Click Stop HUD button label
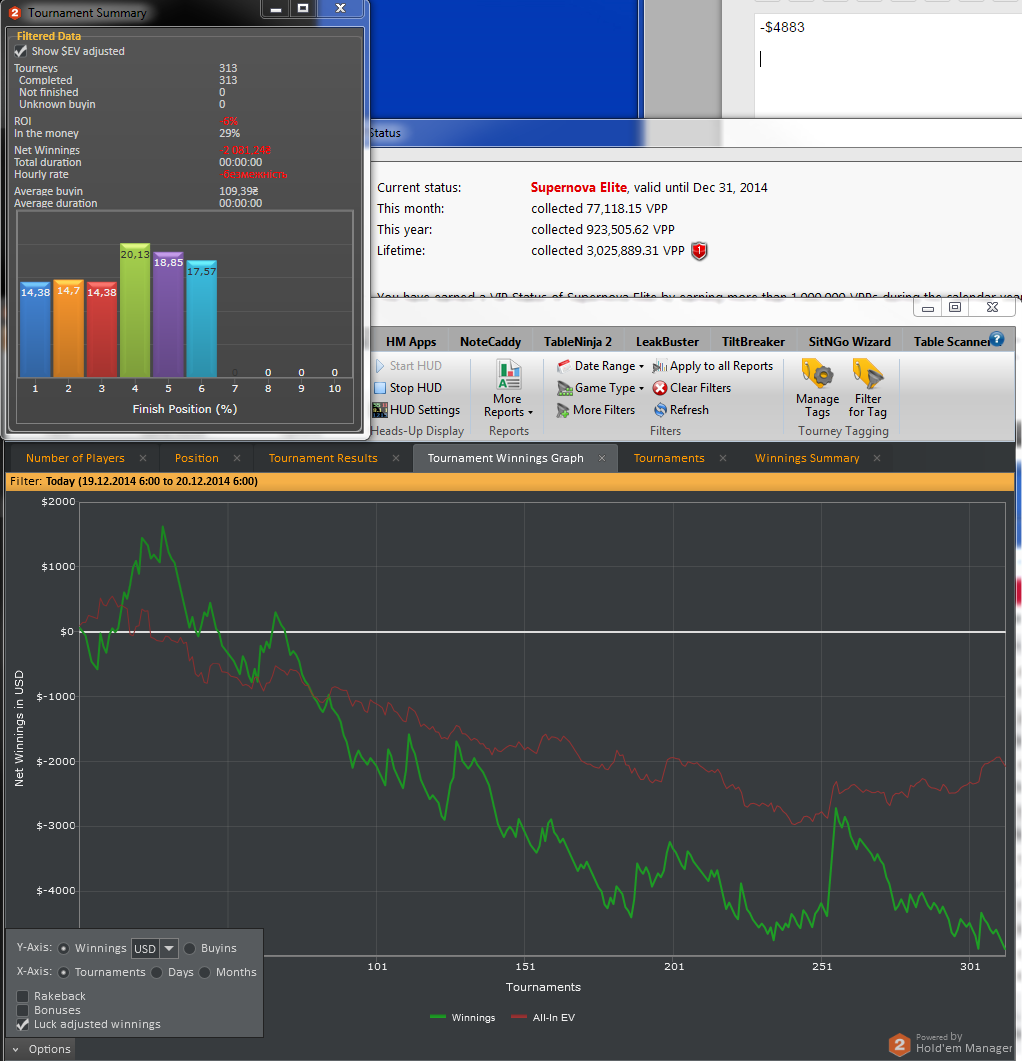The width and height of the screenshot is (1022, 1061). point(416,388)
